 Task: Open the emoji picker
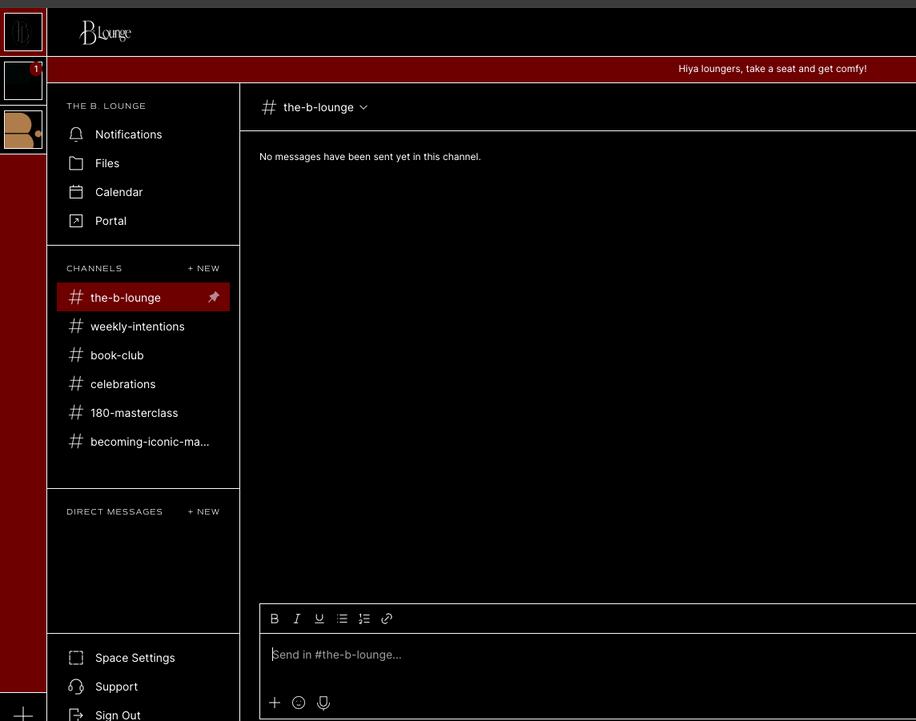coord(299,702)
